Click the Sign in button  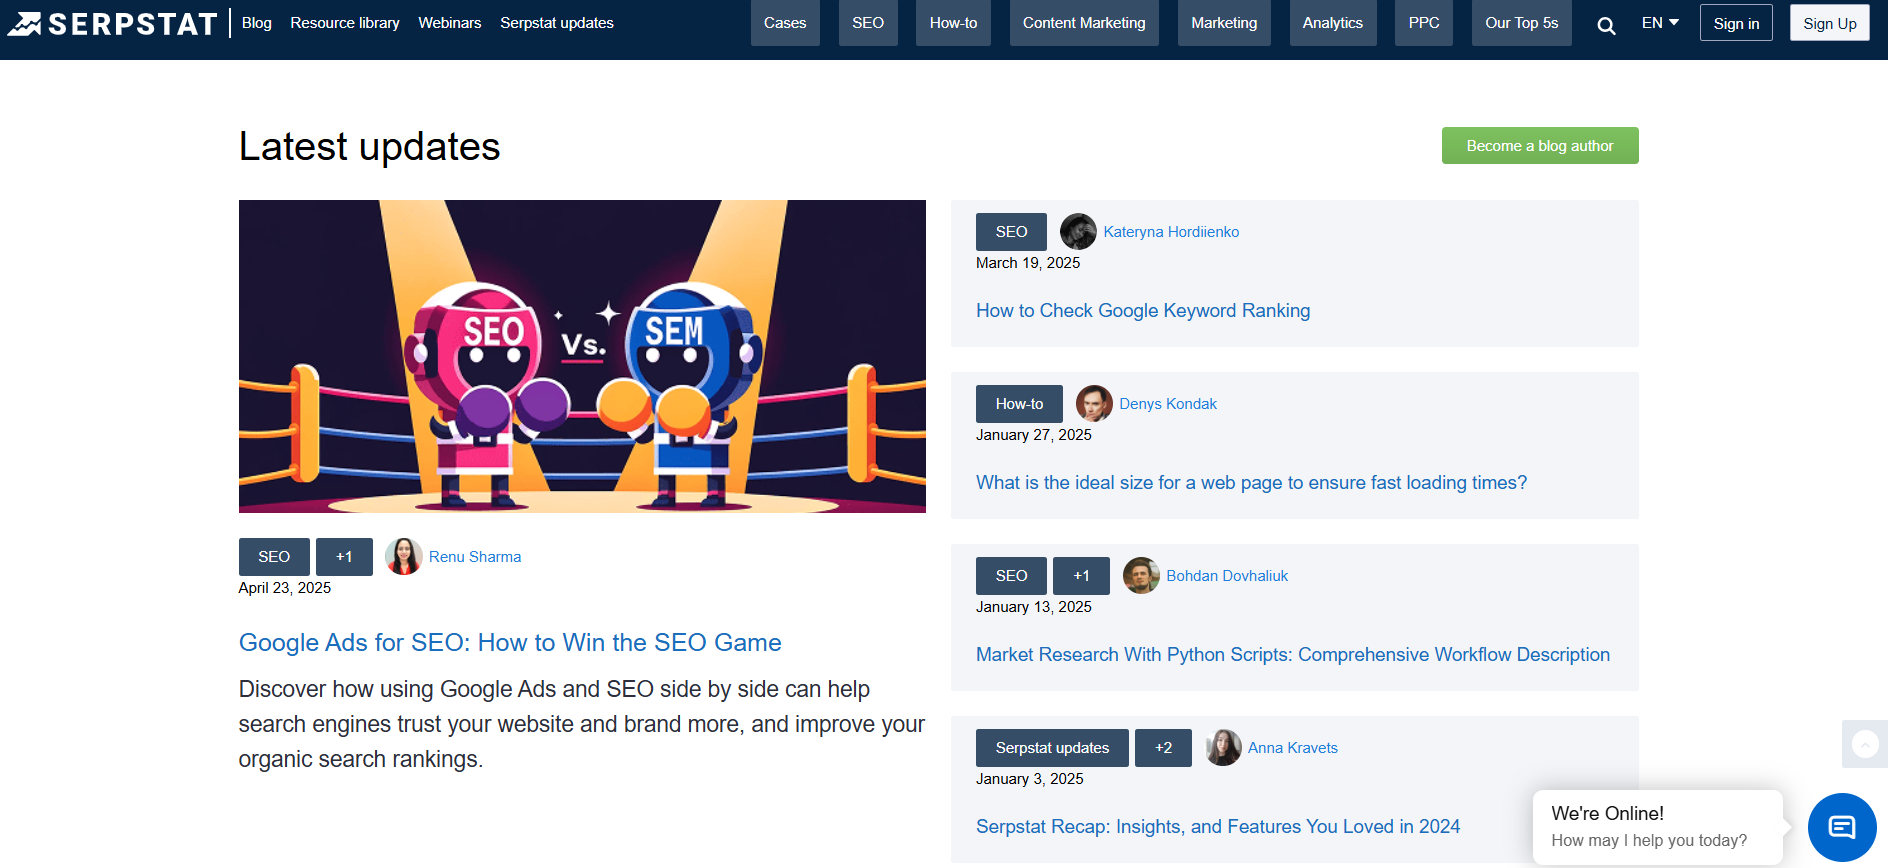[x=1736, y=23]
